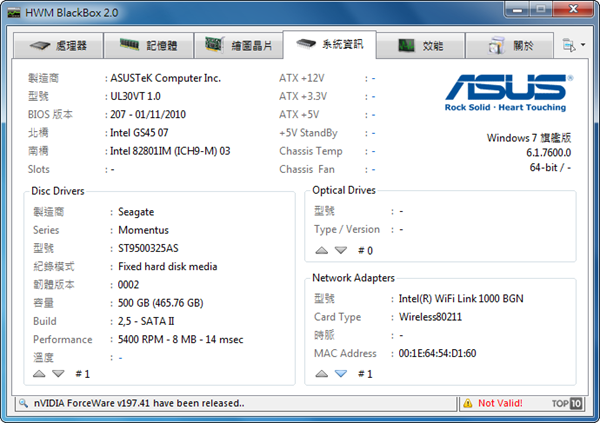
Task: Click the next optical drive down arrow
Action: tap(340, 250)
